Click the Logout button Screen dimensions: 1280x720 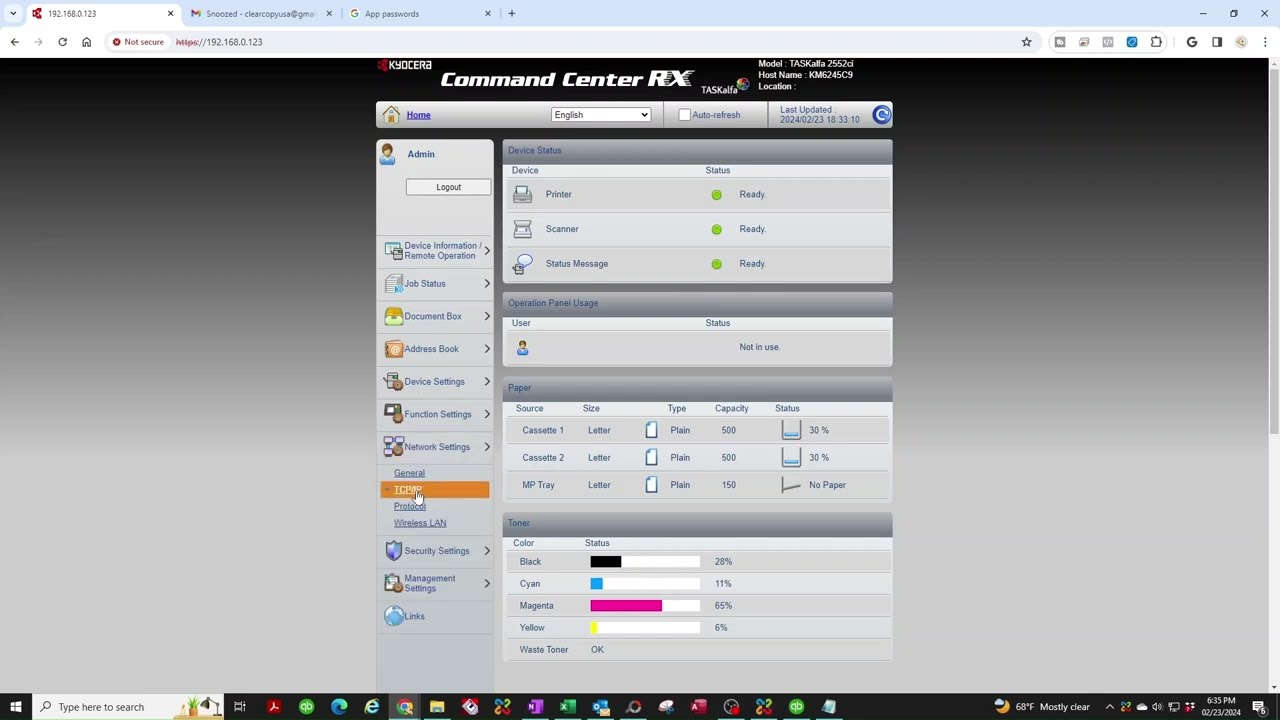tap(448, 187)
